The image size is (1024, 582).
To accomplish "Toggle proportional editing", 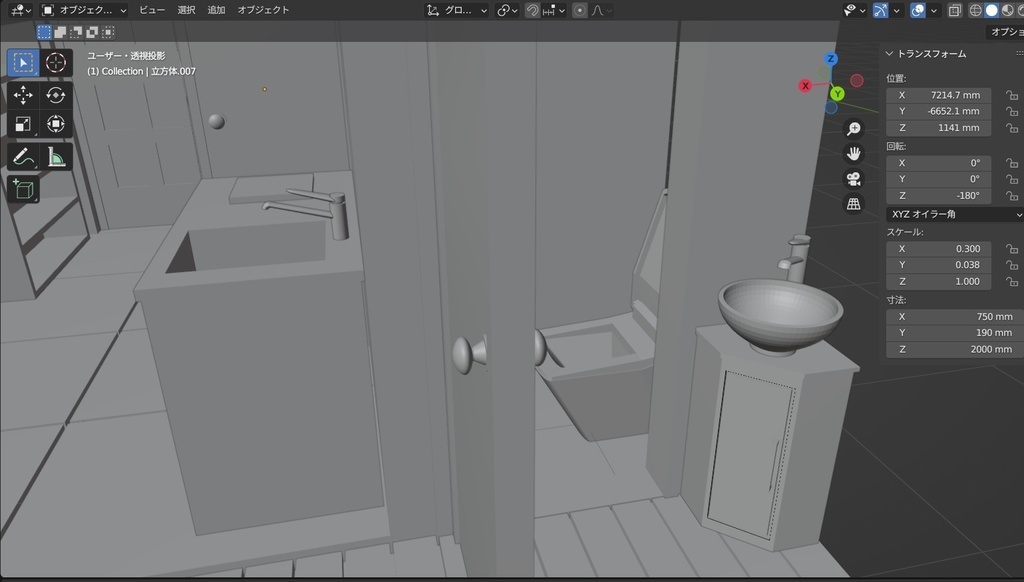I will coord(578,10).
